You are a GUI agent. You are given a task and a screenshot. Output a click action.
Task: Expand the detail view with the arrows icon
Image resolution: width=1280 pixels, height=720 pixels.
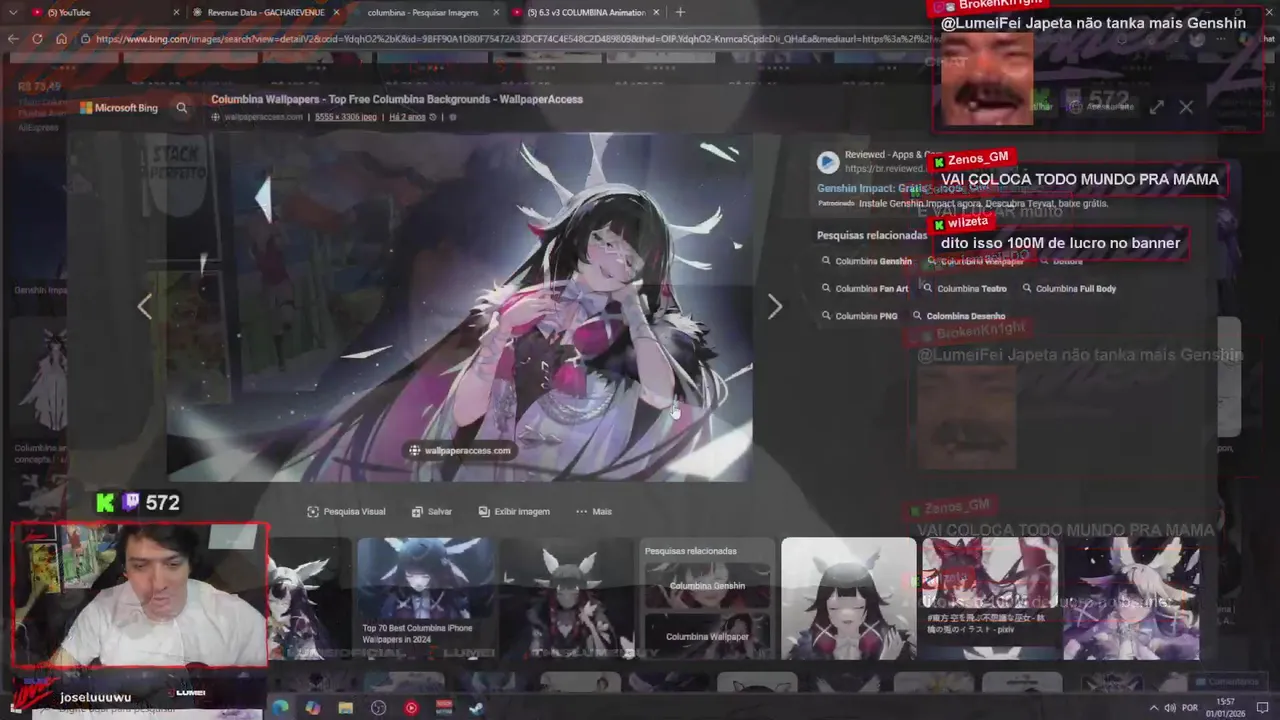pyautogui.click(x=1156, y=107)
